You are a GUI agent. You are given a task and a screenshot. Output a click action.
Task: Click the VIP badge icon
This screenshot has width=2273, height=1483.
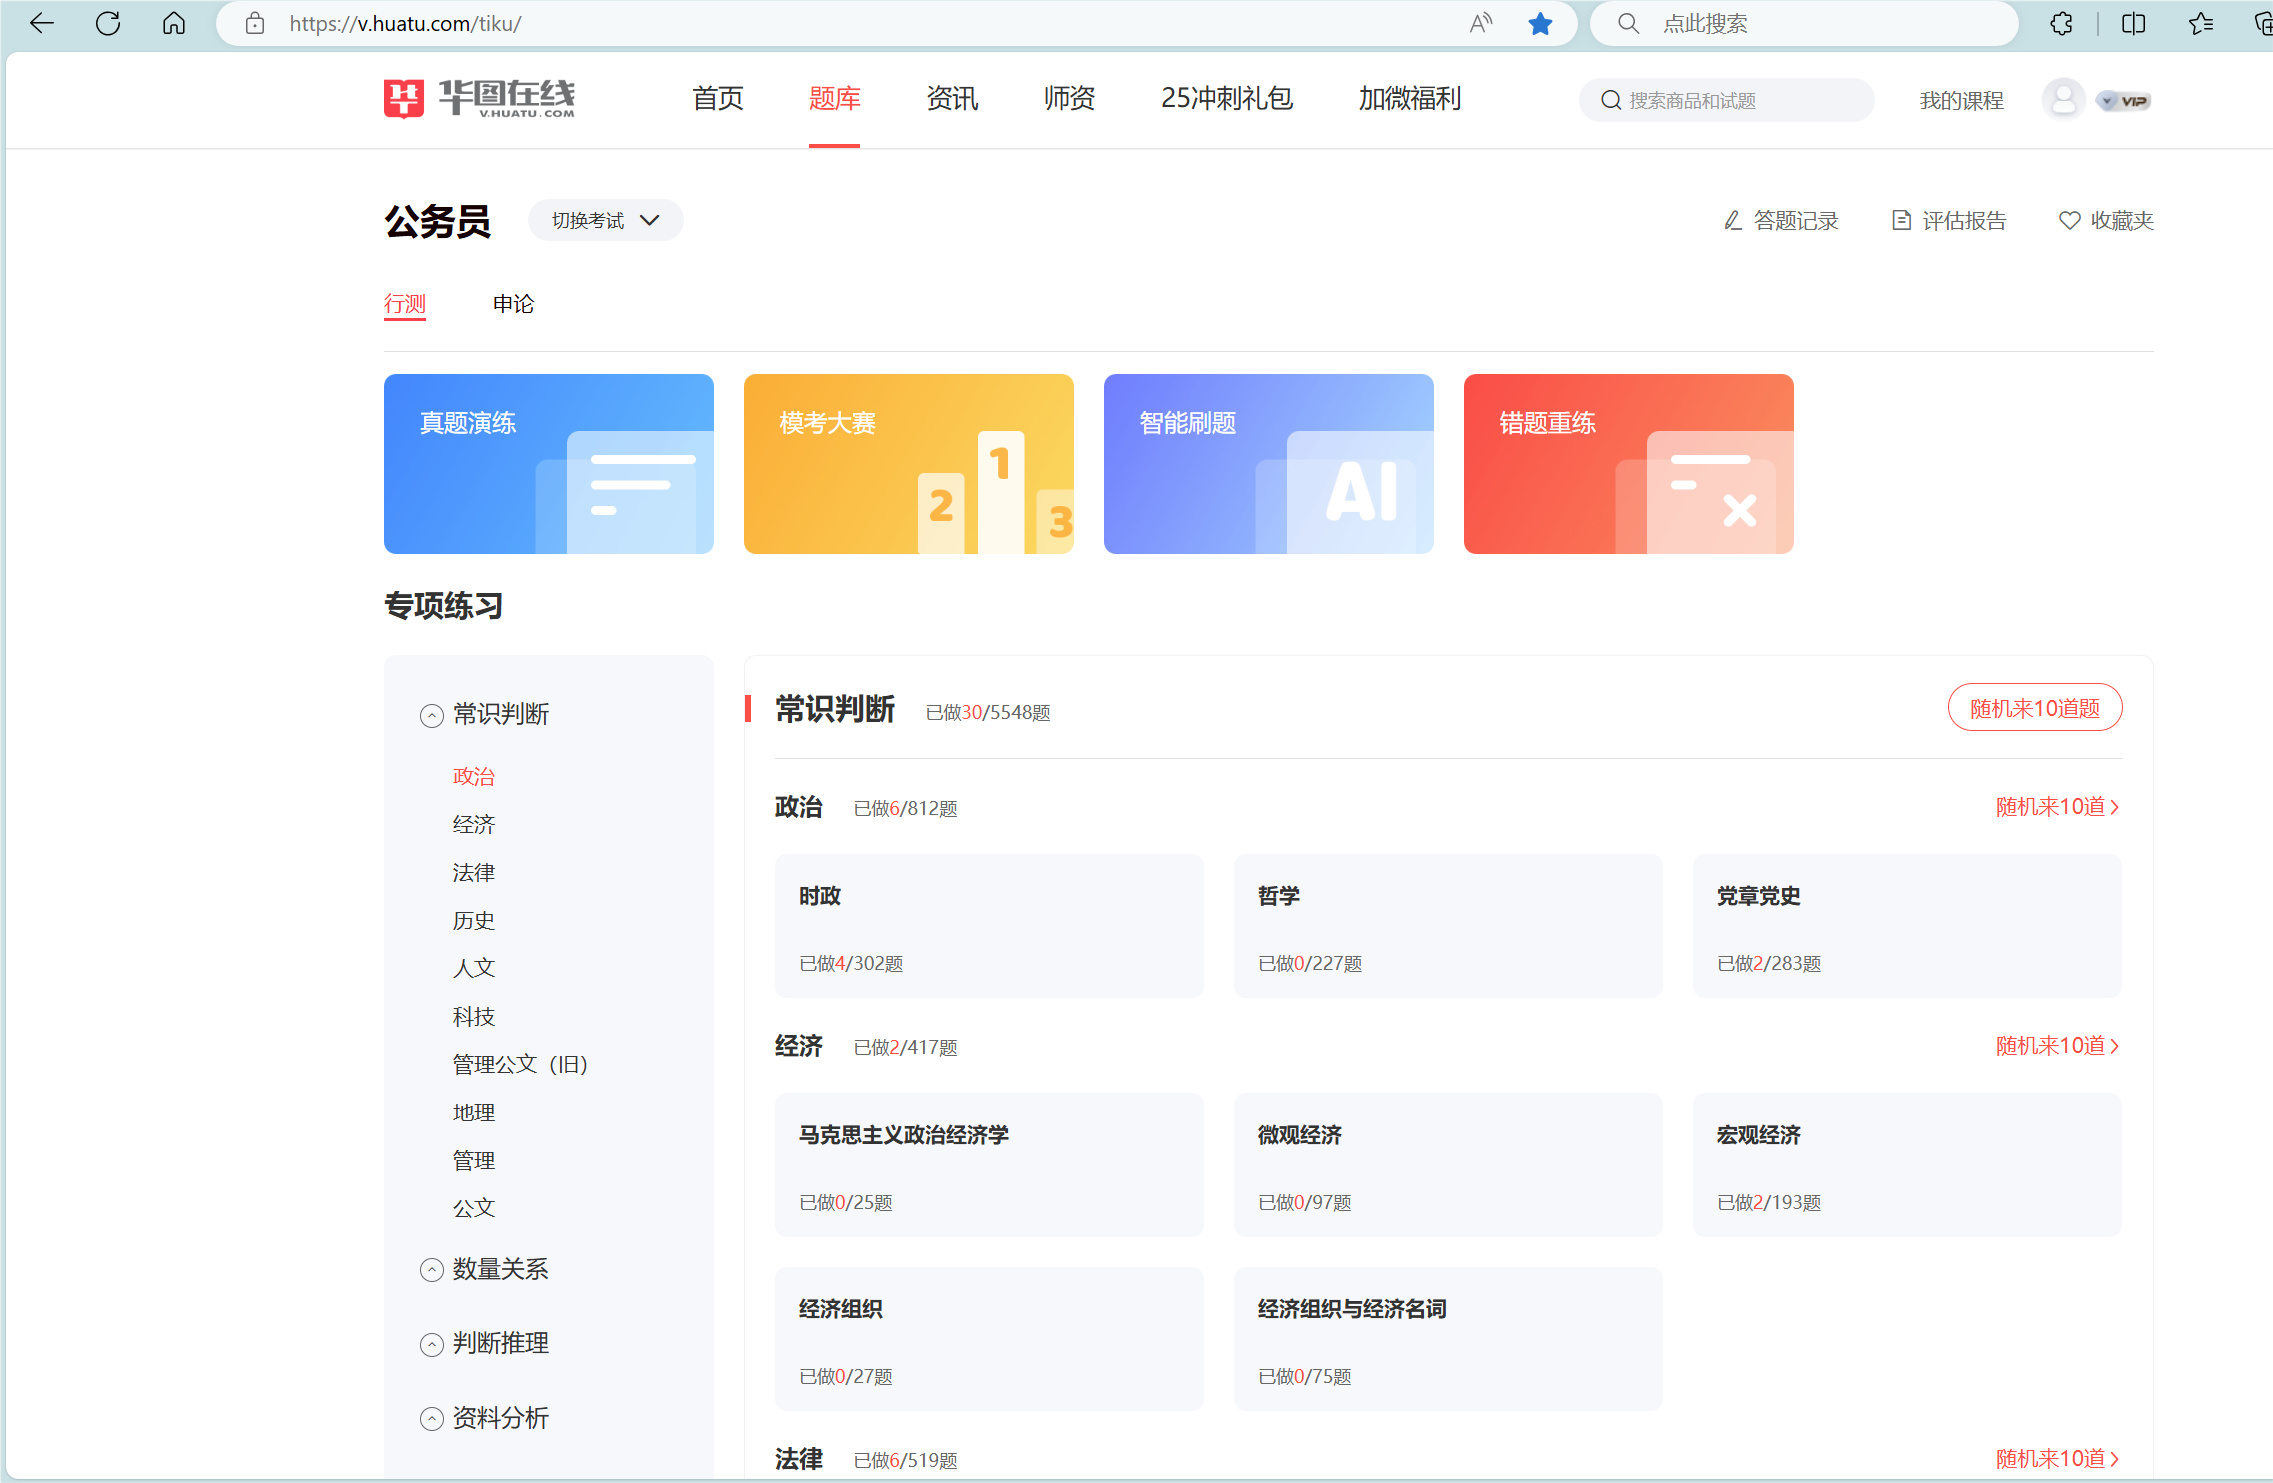(2125, 101)
